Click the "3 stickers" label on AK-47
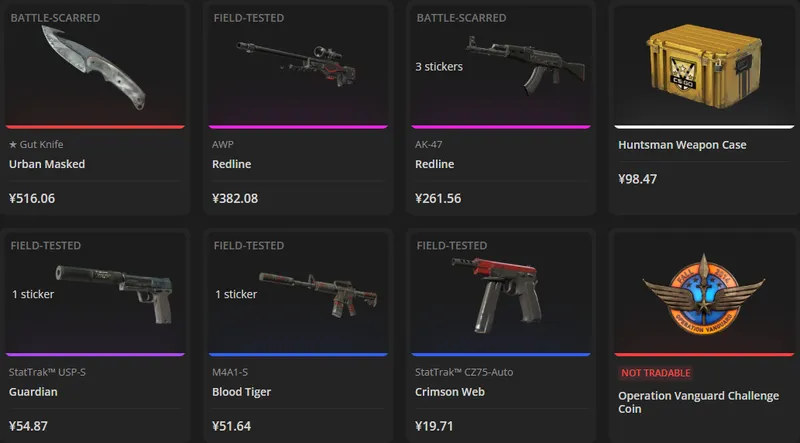800x443 pixels. pos(439,67)
